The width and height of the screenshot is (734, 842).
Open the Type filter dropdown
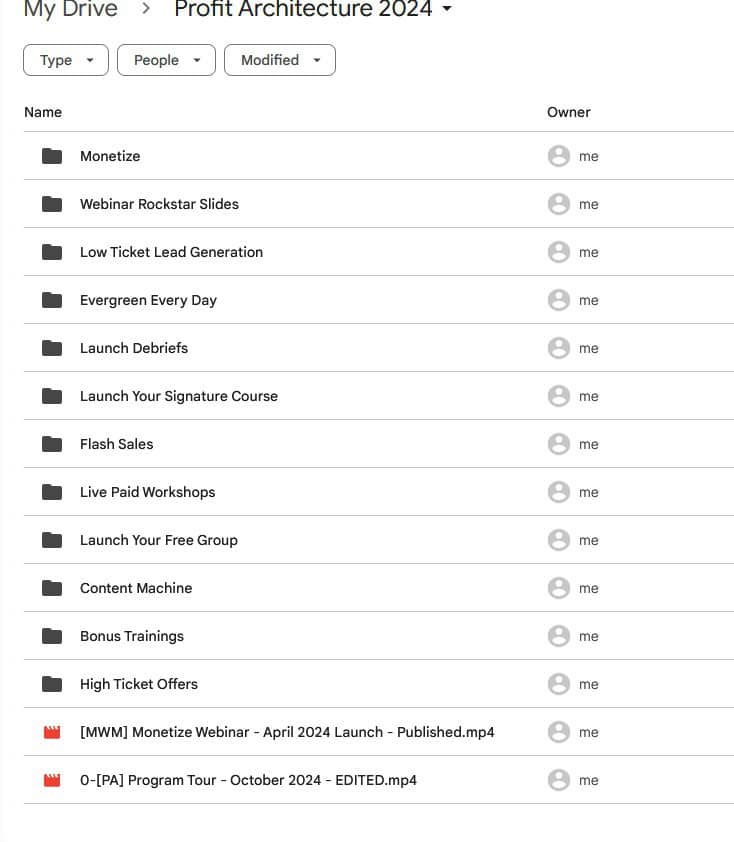[66, 60]
